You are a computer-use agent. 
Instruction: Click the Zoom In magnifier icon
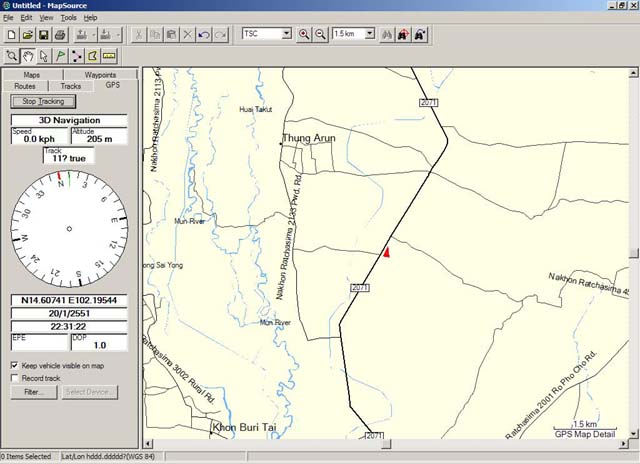[x=304, y=34]
